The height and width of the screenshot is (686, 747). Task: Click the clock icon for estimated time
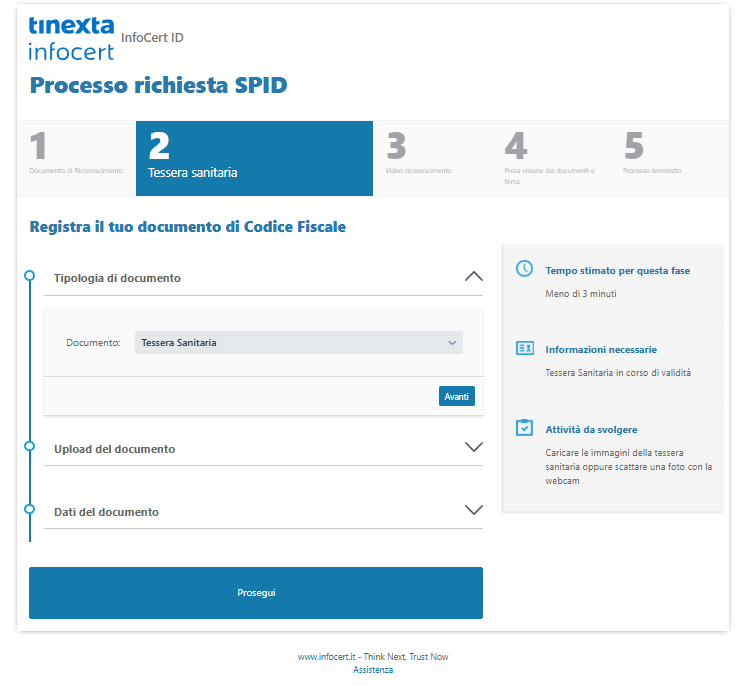pos(524,269)
